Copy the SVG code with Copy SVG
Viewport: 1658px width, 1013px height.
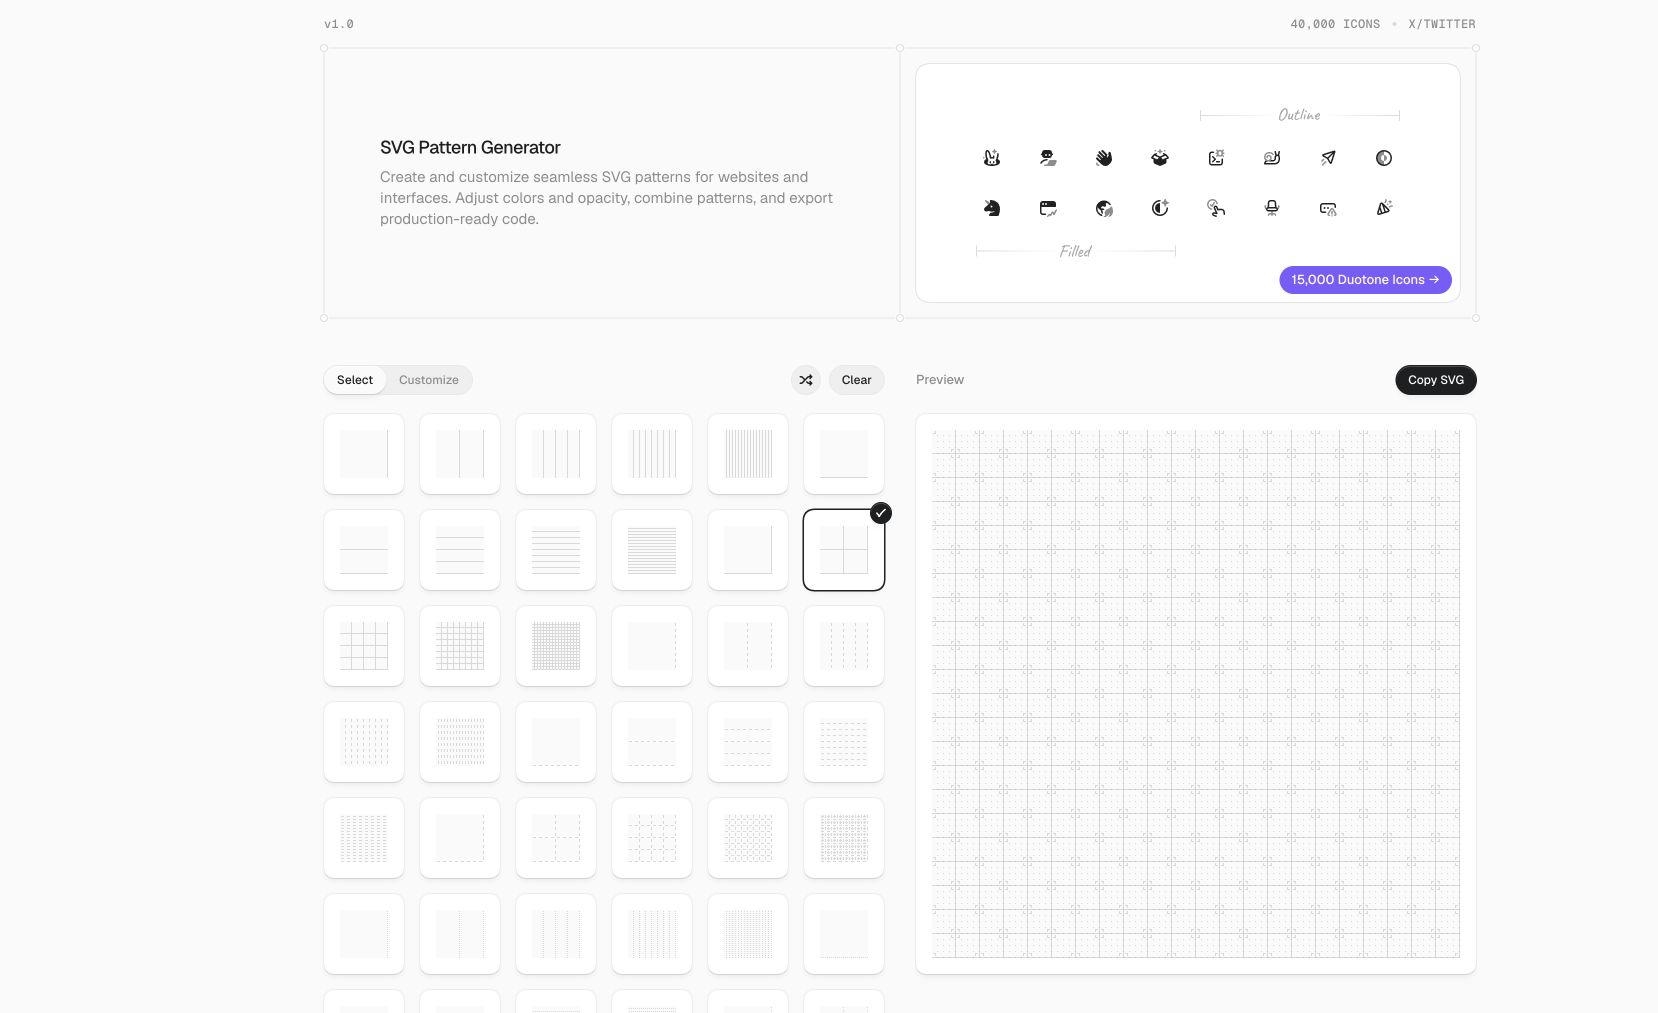(x=1436, y=380)
